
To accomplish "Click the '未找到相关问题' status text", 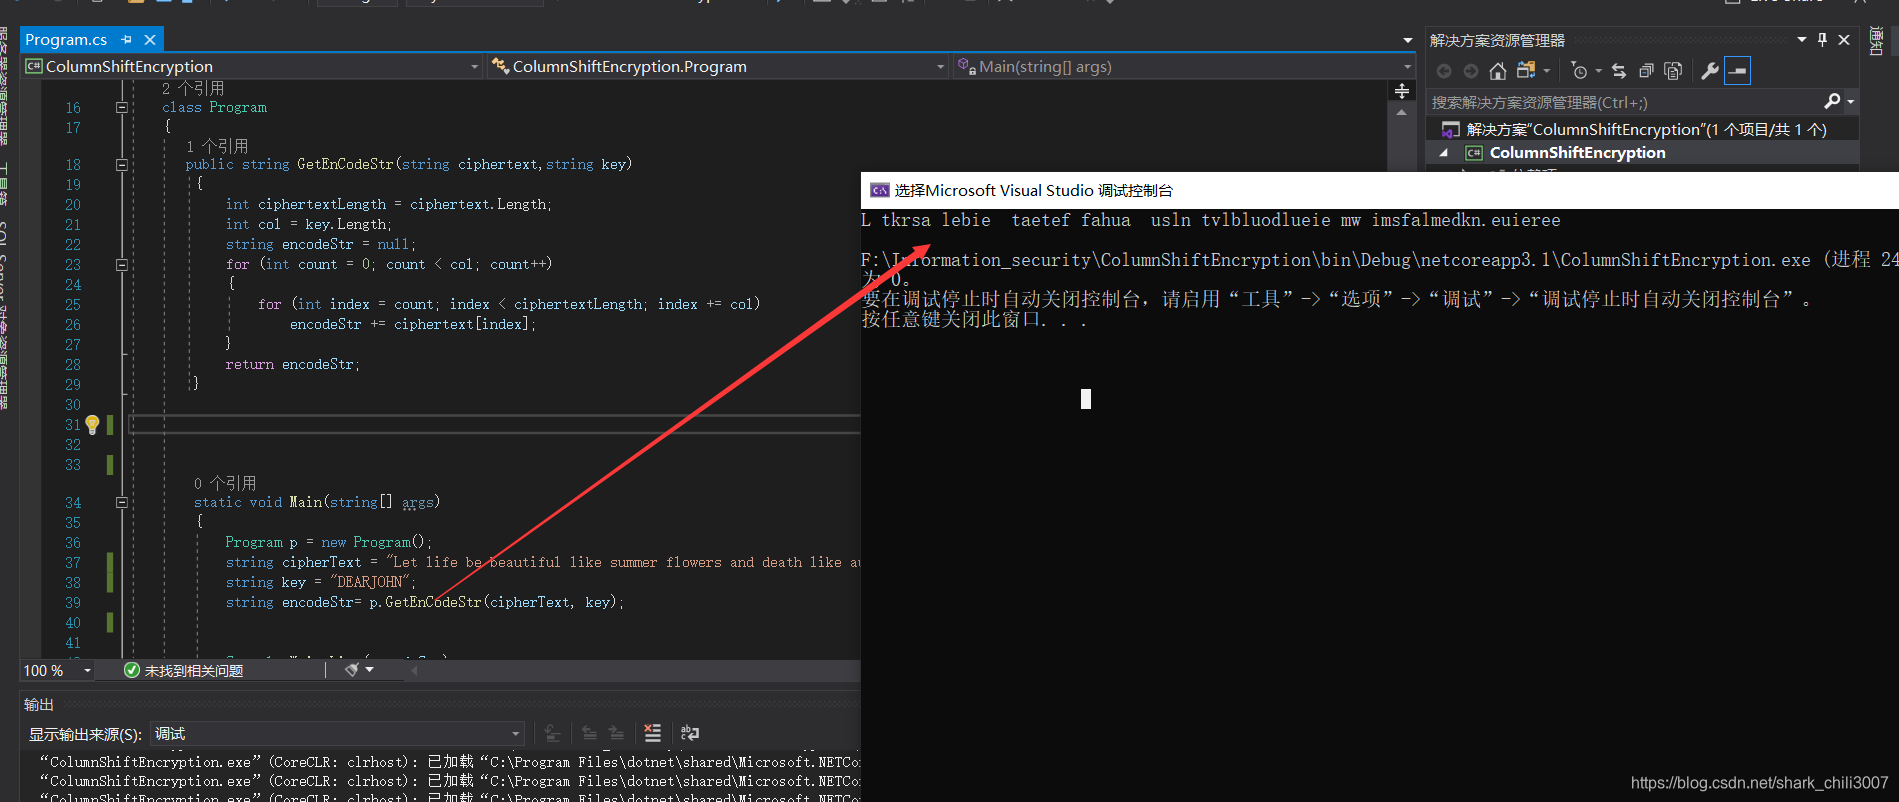I will [194, 670].
